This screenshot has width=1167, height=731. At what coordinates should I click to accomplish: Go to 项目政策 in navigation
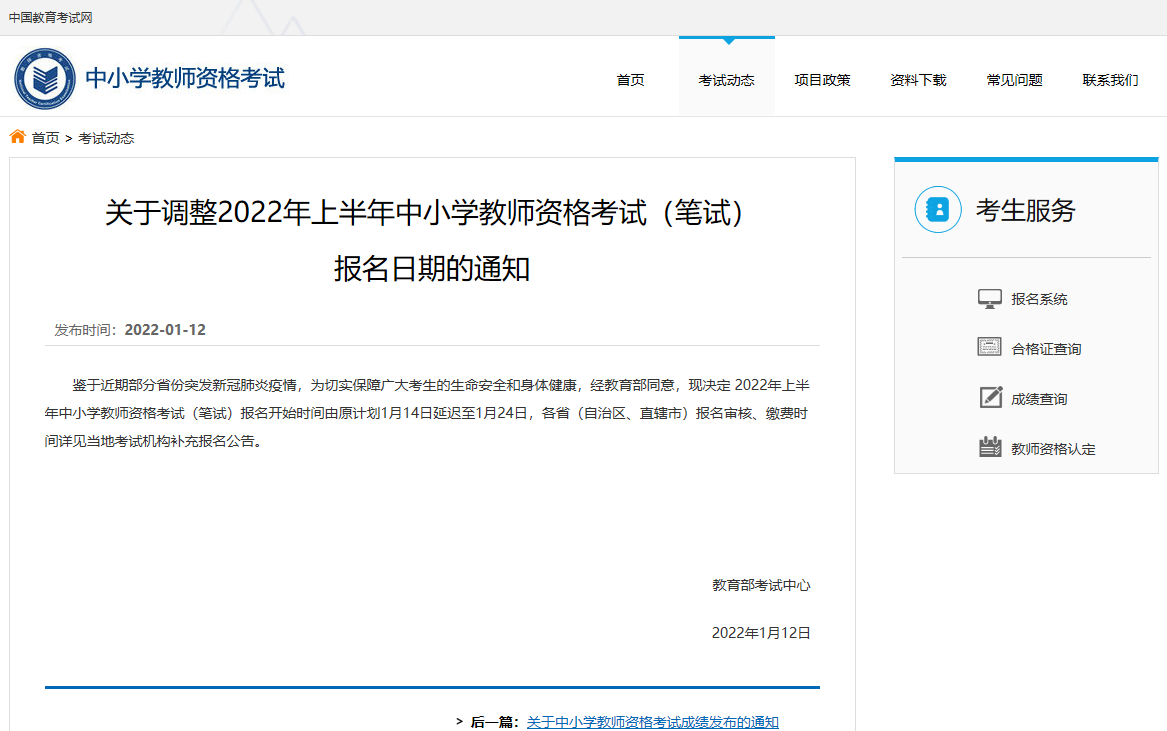[822, 80]
